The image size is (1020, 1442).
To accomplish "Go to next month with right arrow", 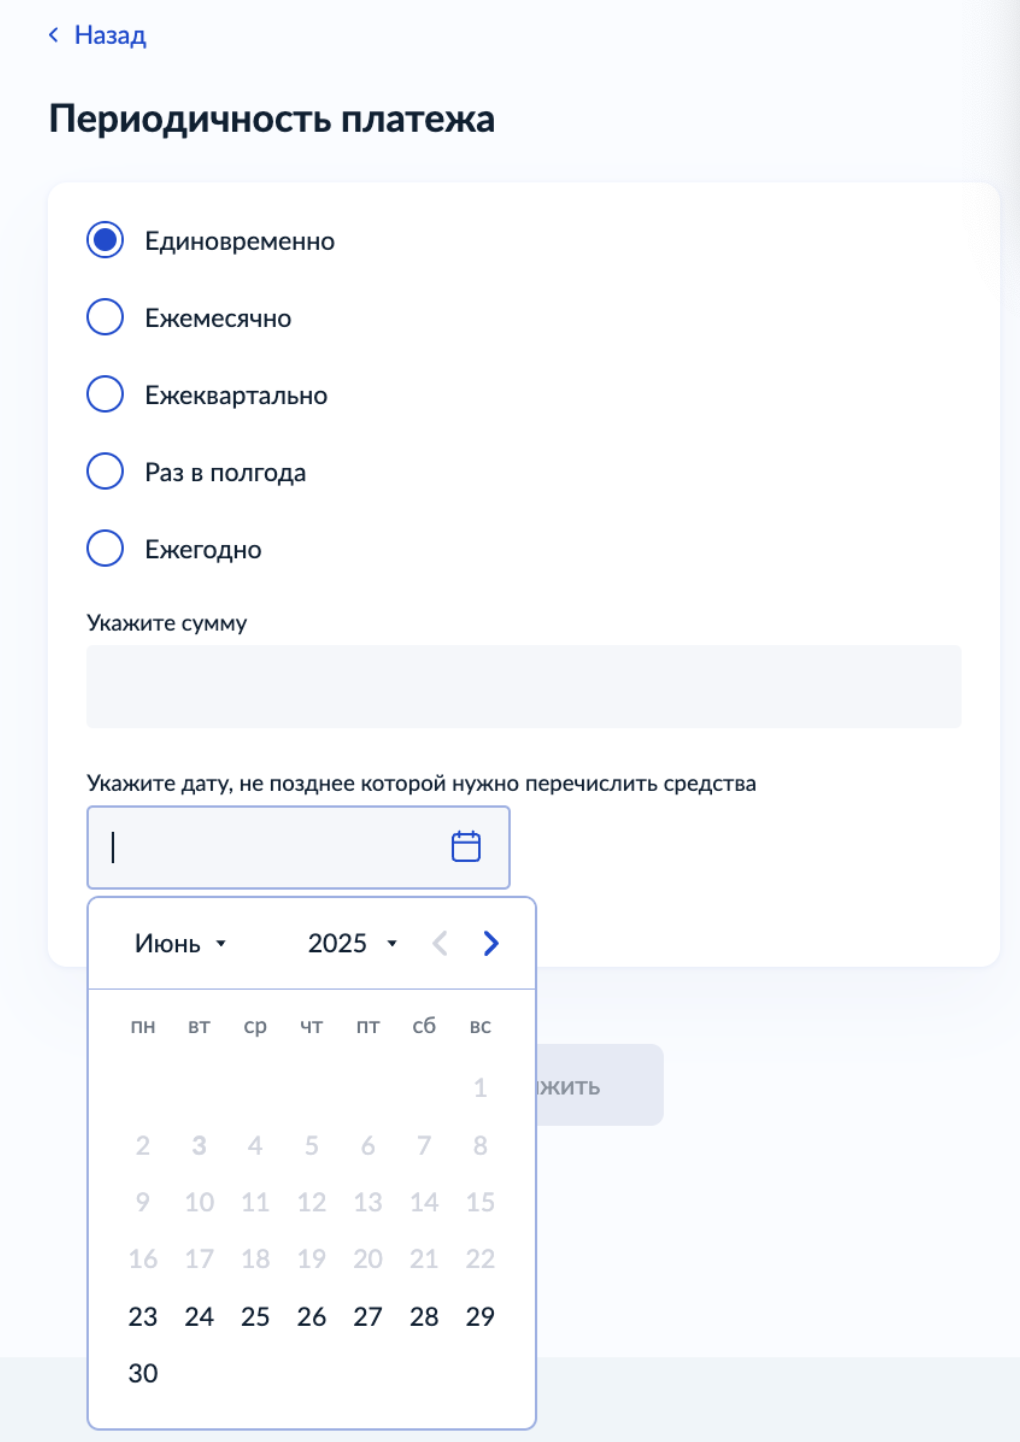I will [x=491, y=943].
